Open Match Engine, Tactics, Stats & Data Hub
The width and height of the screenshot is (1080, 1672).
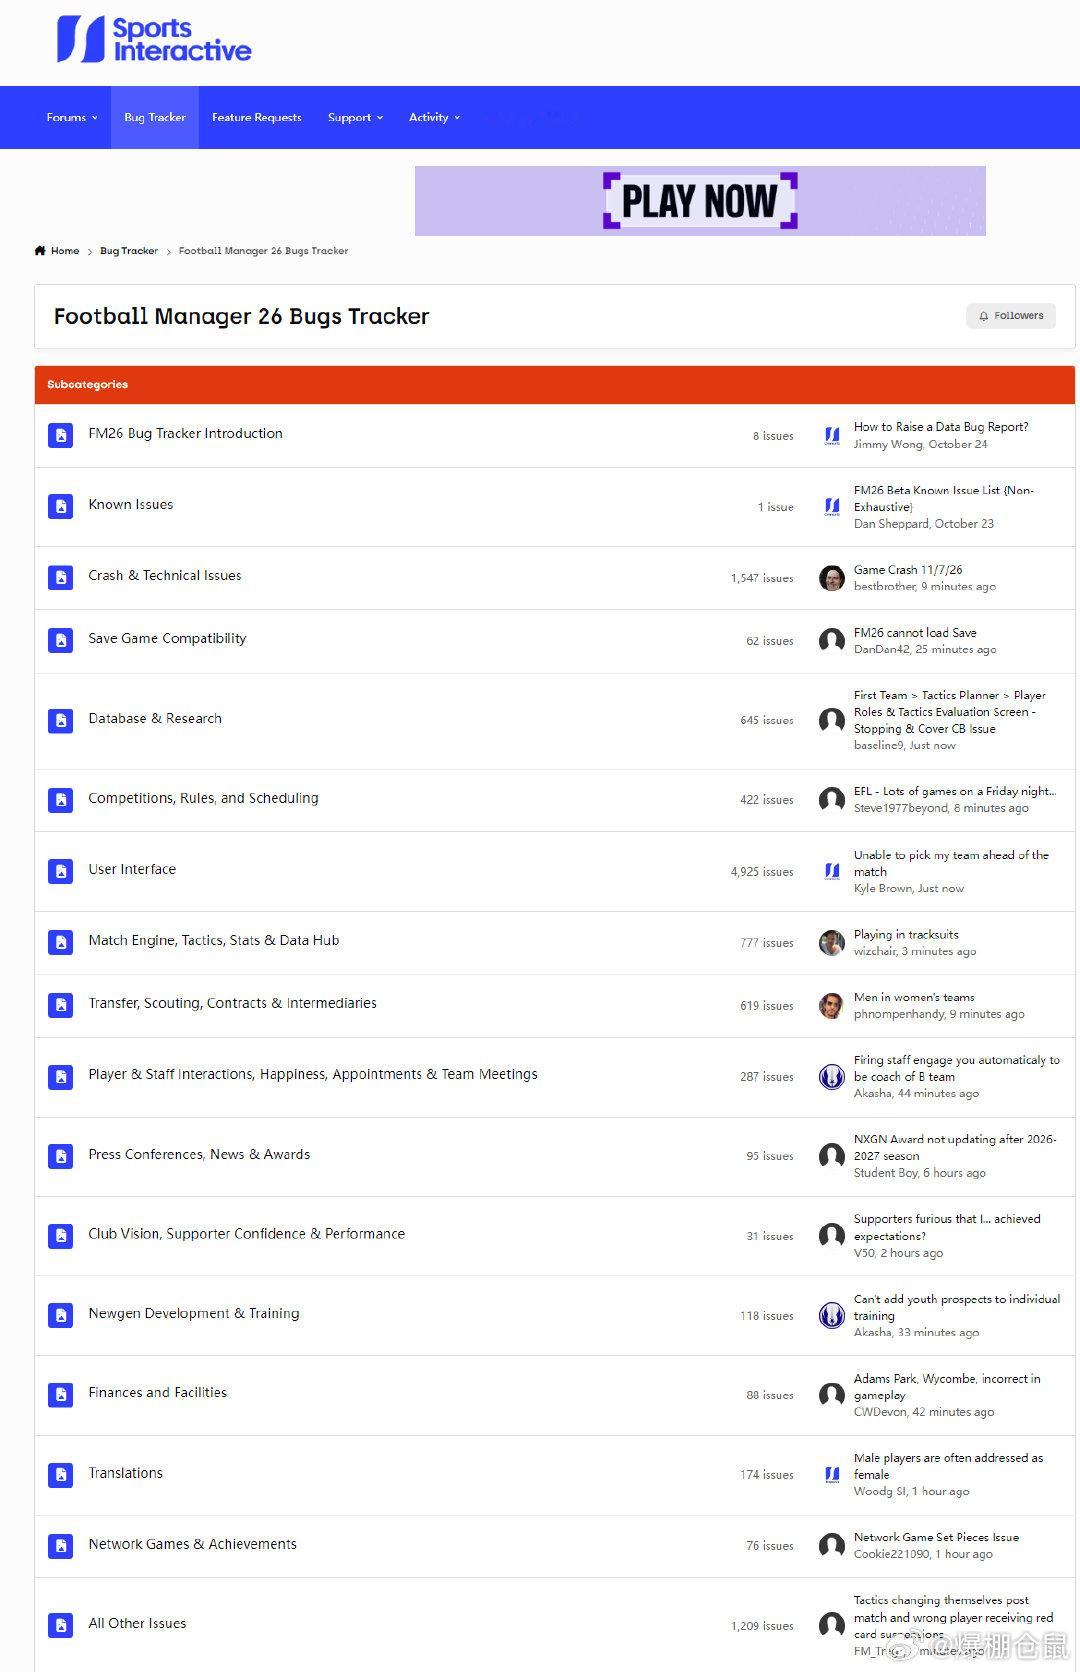click(214, 940)
